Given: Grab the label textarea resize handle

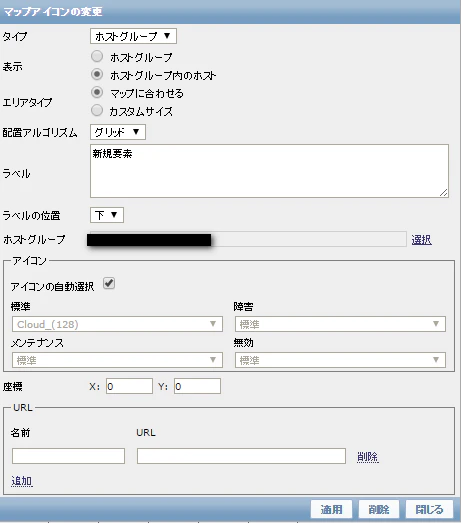Looking at the screenshot, I should 444,192.
